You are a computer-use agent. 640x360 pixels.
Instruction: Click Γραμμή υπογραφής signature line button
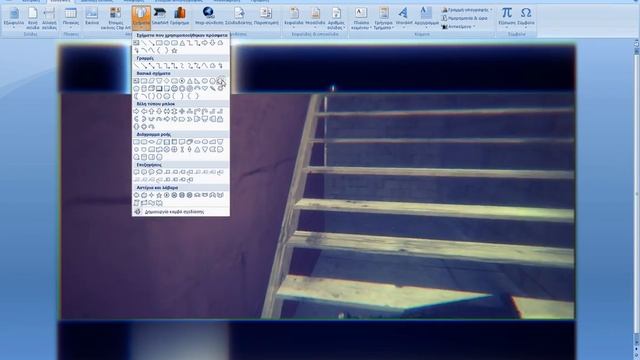pyautogui.click(x=467, y=10)
